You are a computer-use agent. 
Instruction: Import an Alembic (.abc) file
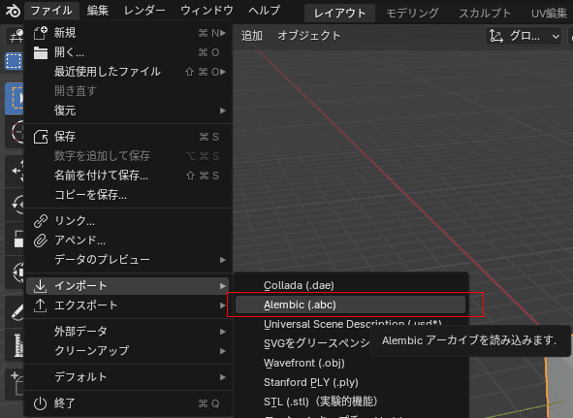(350, 305)
